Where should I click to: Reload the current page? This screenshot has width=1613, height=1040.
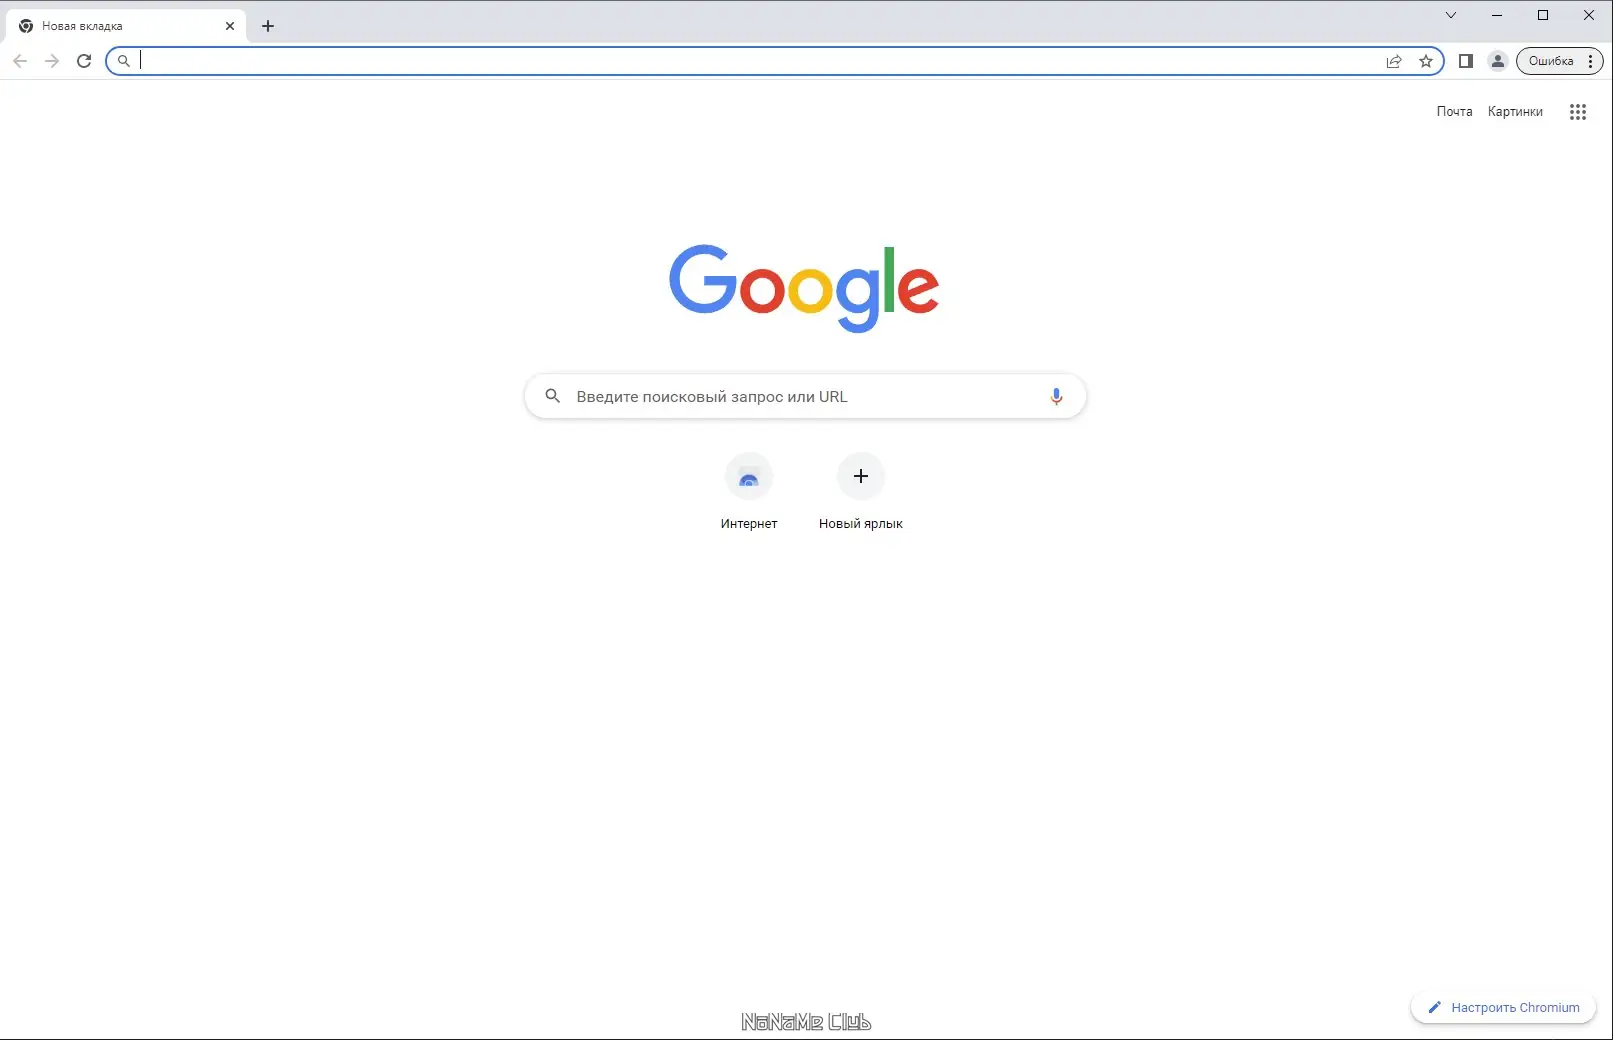pos(84,61)
